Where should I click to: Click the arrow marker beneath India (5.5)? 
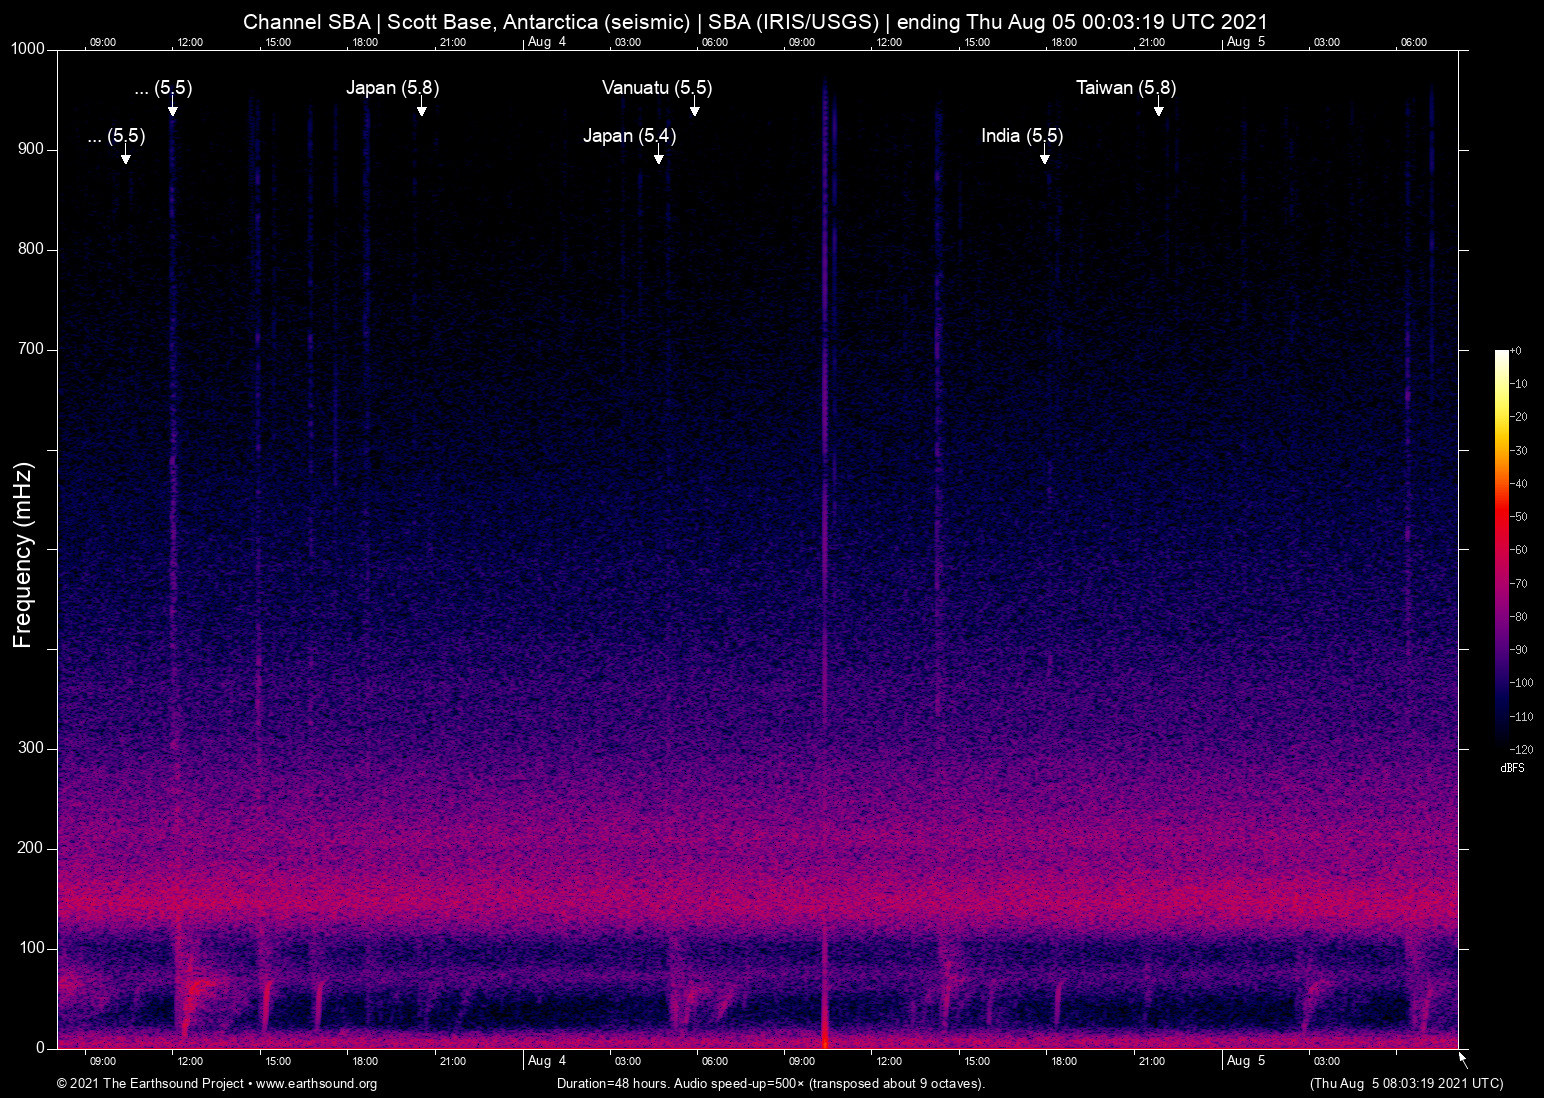pyautogui.click(x=1044, y=158)
